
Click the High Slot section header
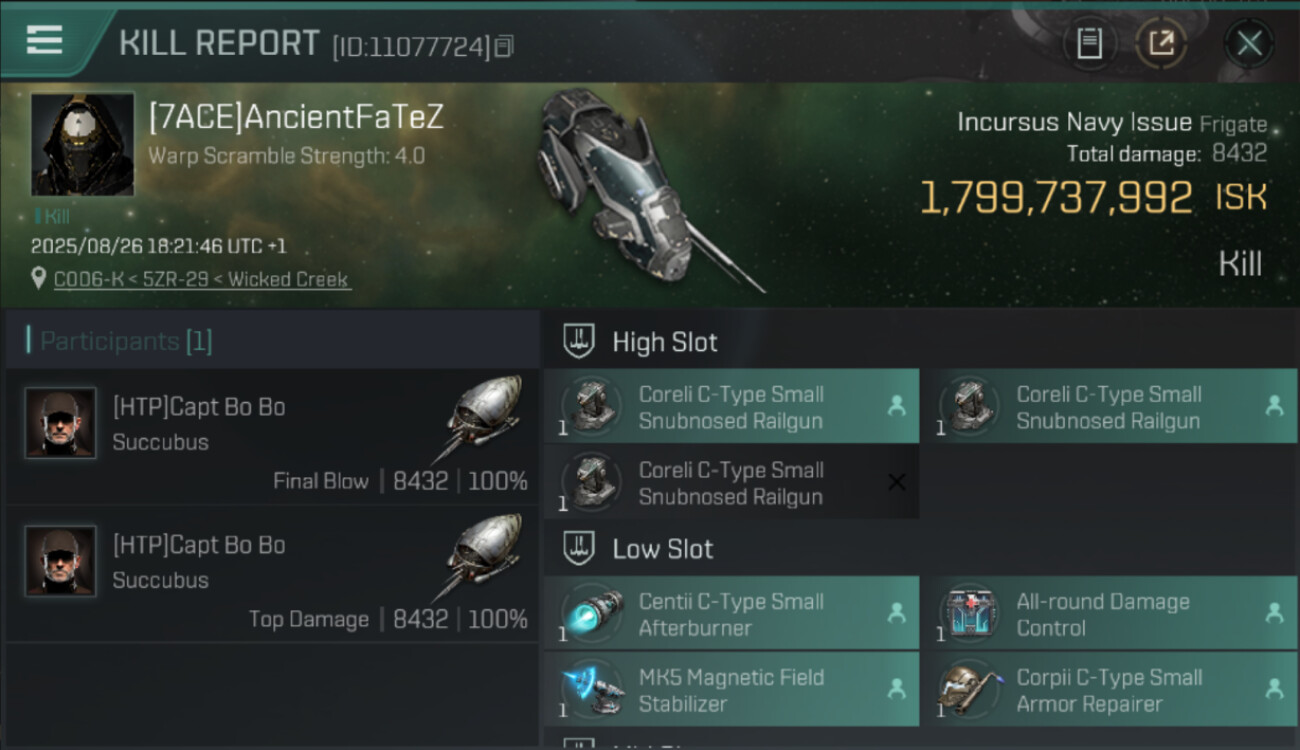pyautogui.click(x=664, y=342)
